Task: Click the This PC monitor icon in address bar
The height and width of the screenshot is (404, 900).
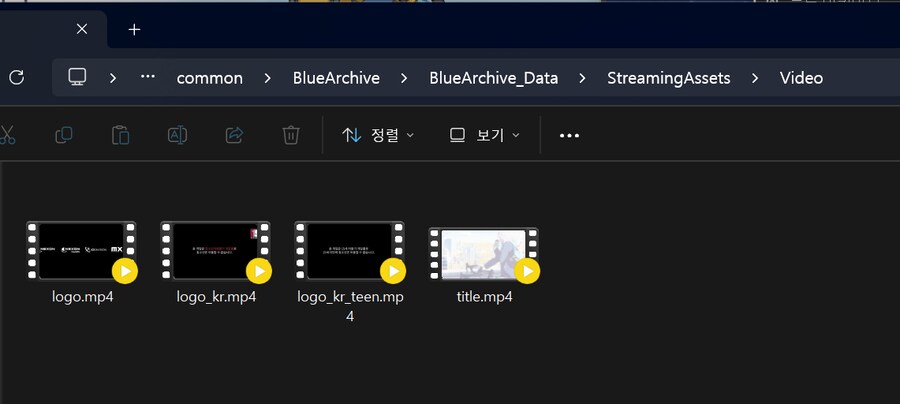Action: (x=77, y=77)
